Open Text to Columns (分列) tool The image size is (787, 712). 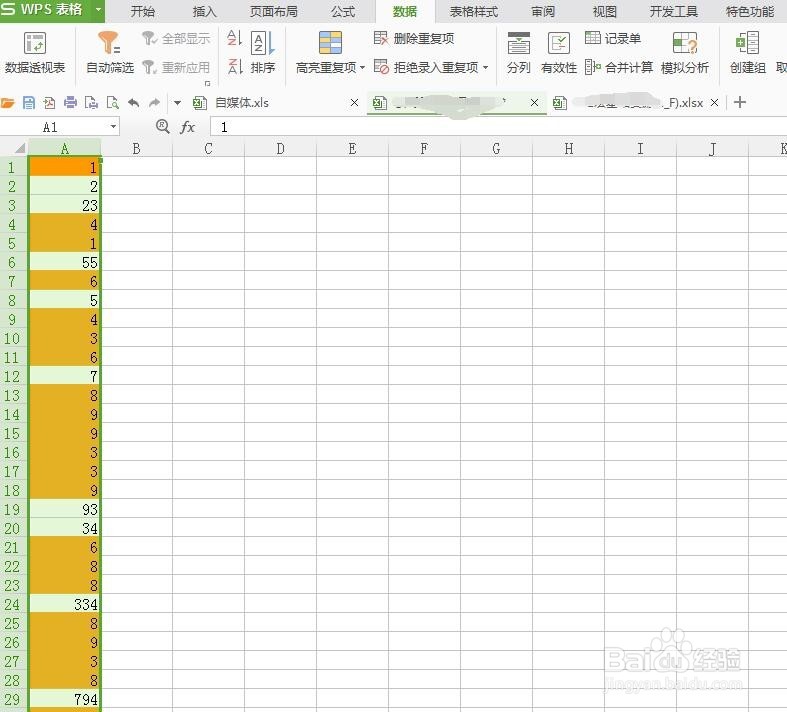pos(518,52)
